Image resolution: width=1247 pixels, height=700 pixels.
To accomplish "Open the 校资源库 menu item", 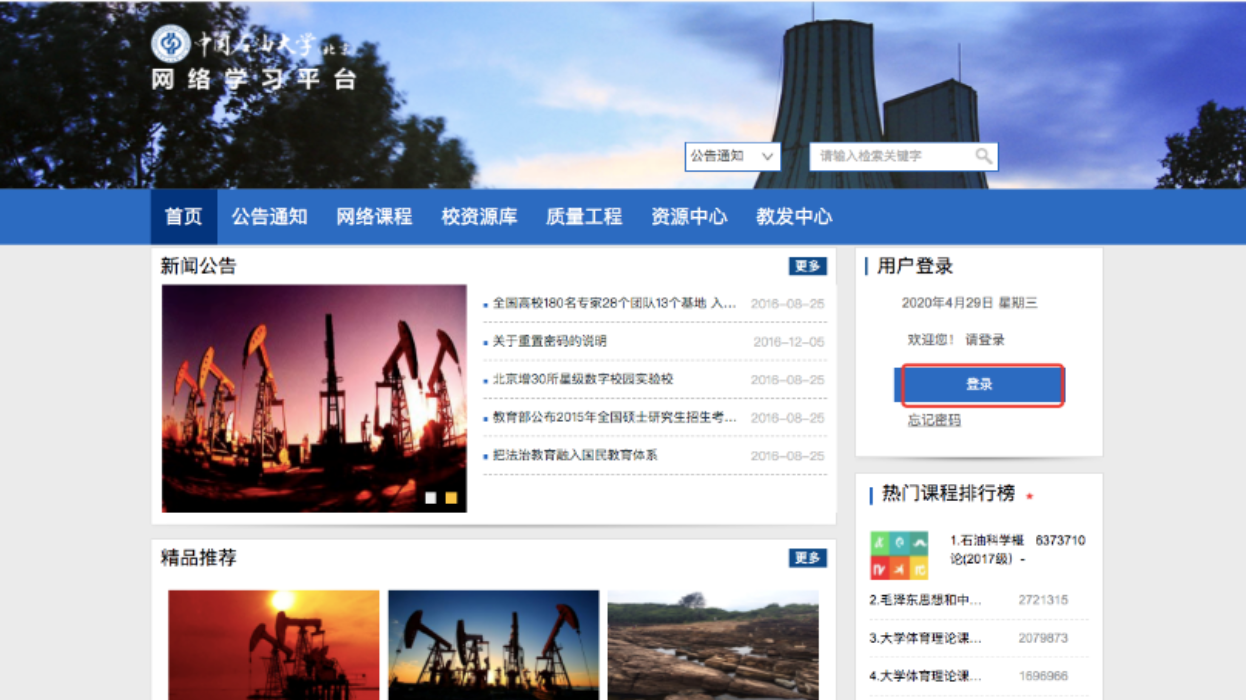I will point(479,217).
